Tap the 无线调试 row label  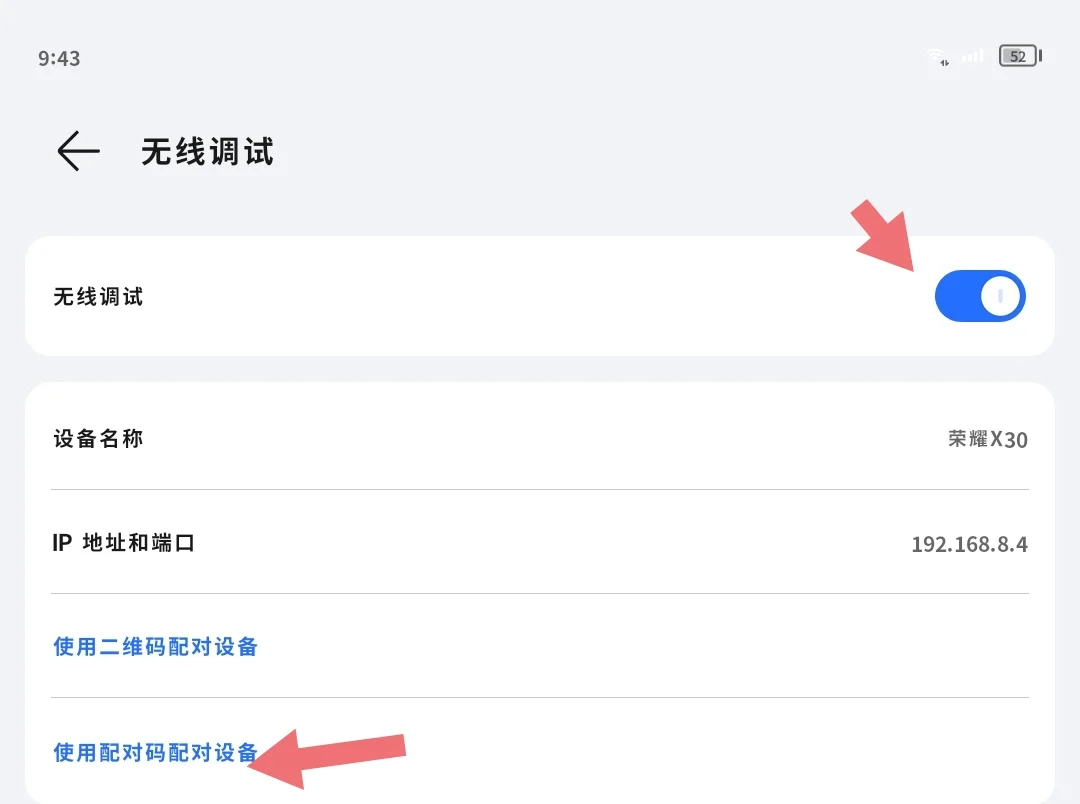[98, 297]
